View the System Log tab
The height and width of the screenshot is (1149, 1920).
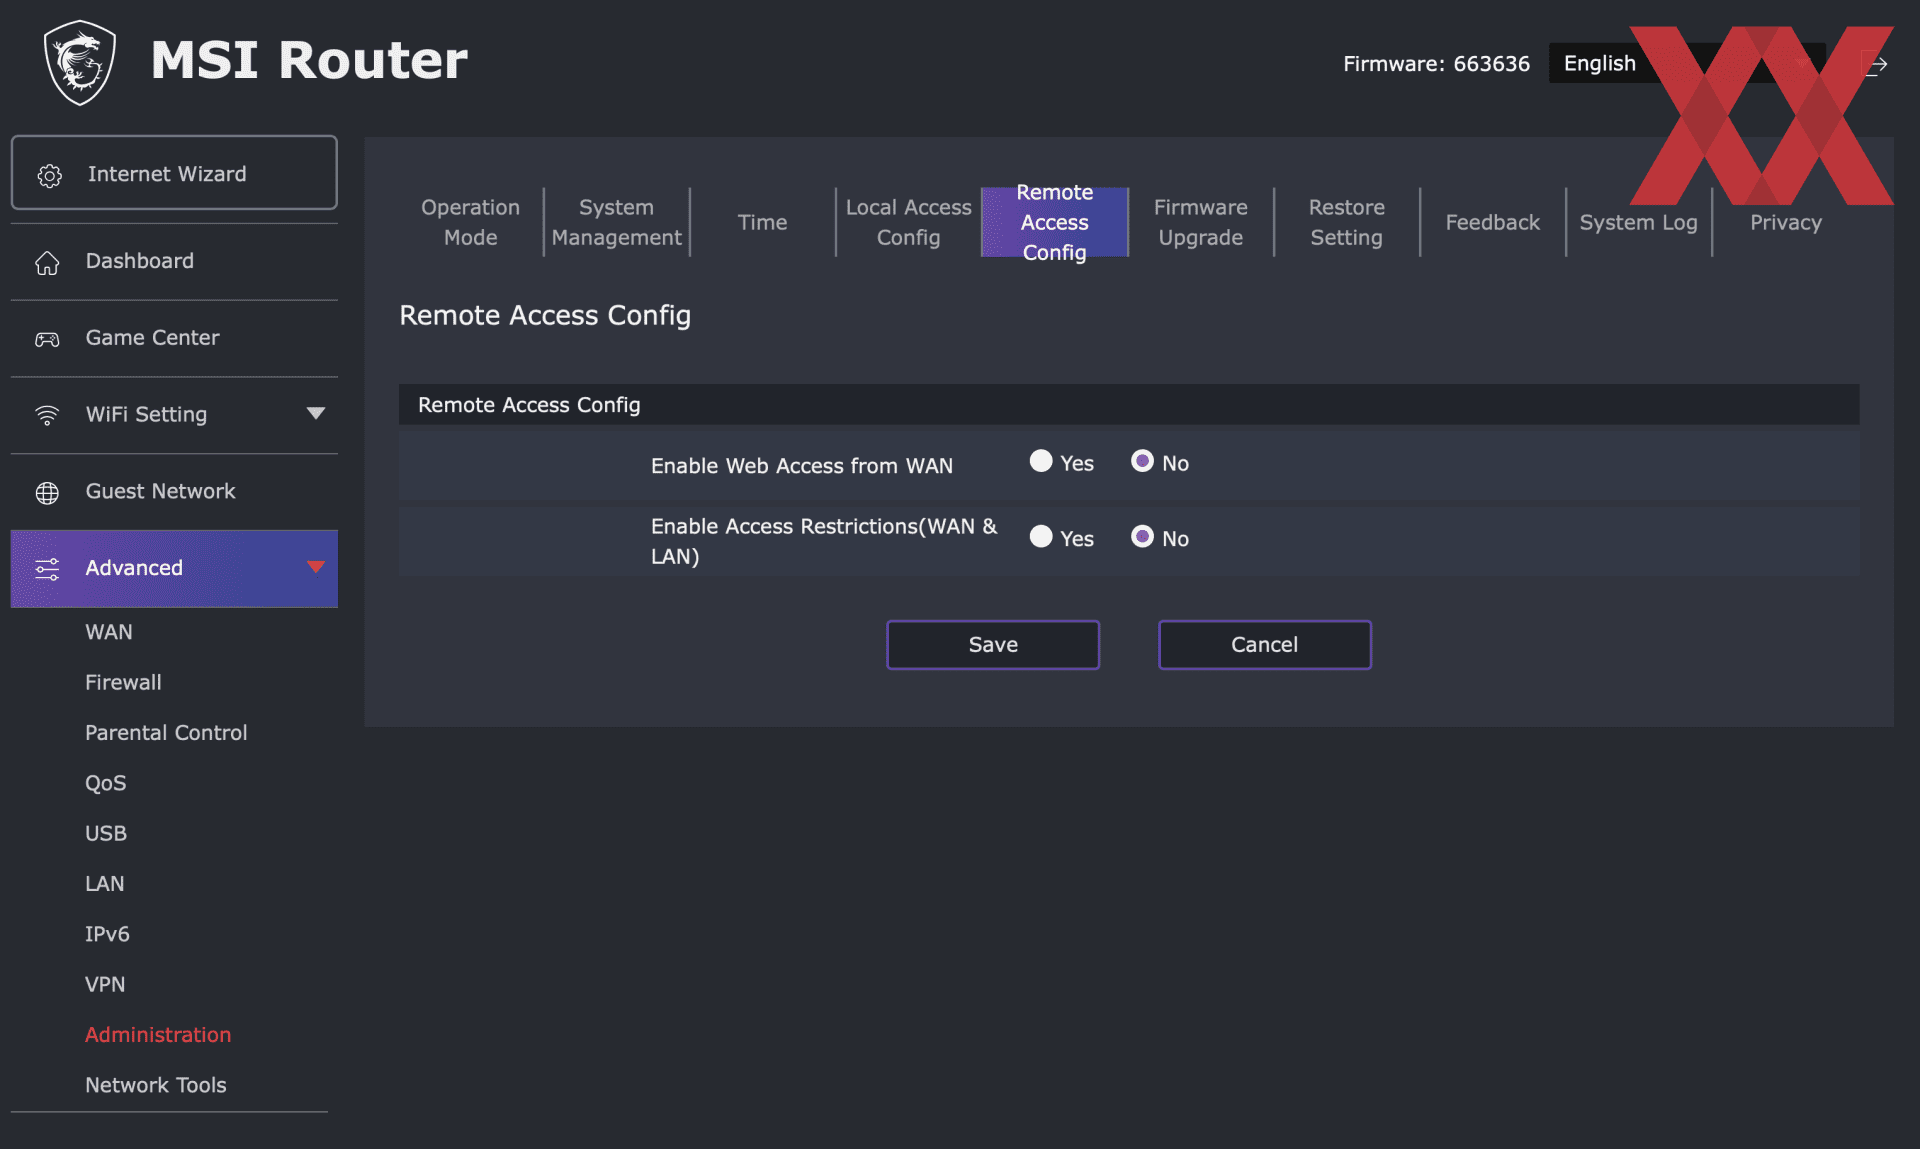(x=1638, y=222)
